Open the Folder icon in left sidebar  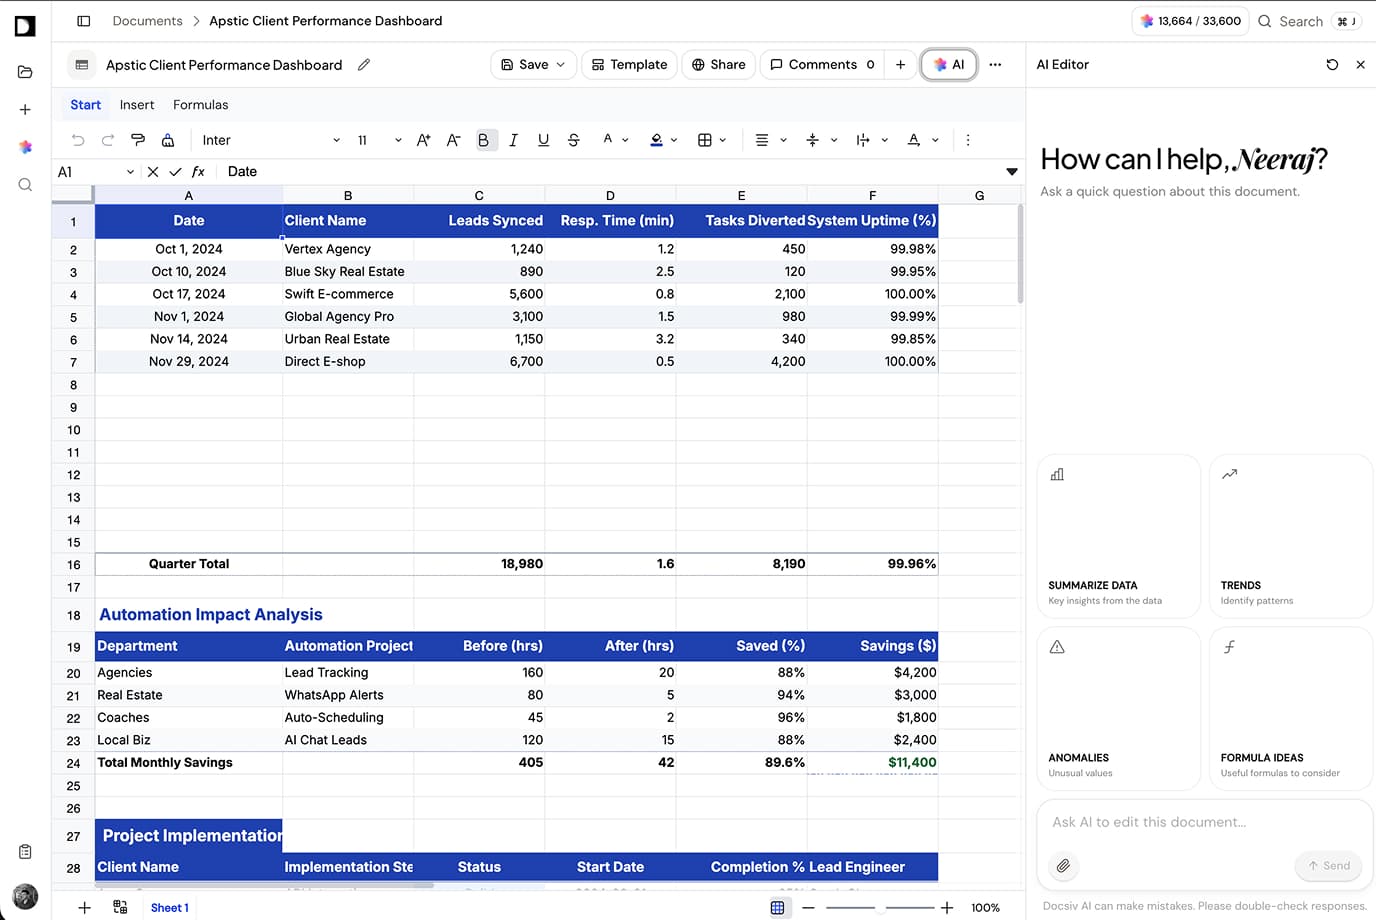(24, 72)
